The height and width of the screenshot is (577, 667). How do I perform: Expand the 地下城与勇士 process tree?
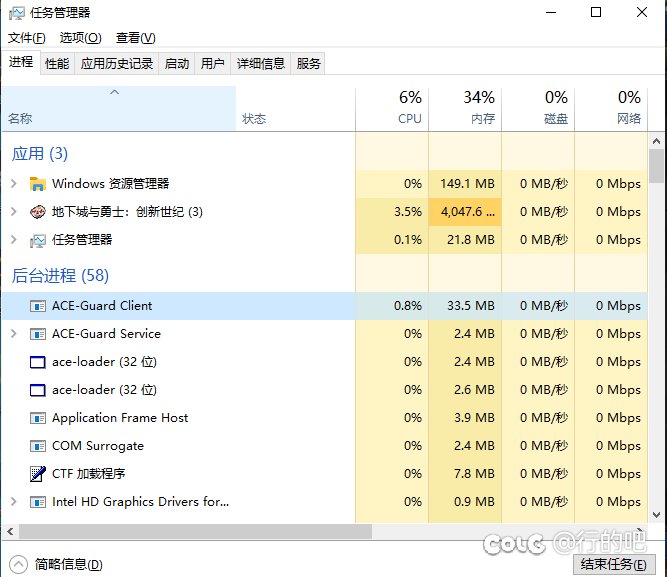click(13, 212)
